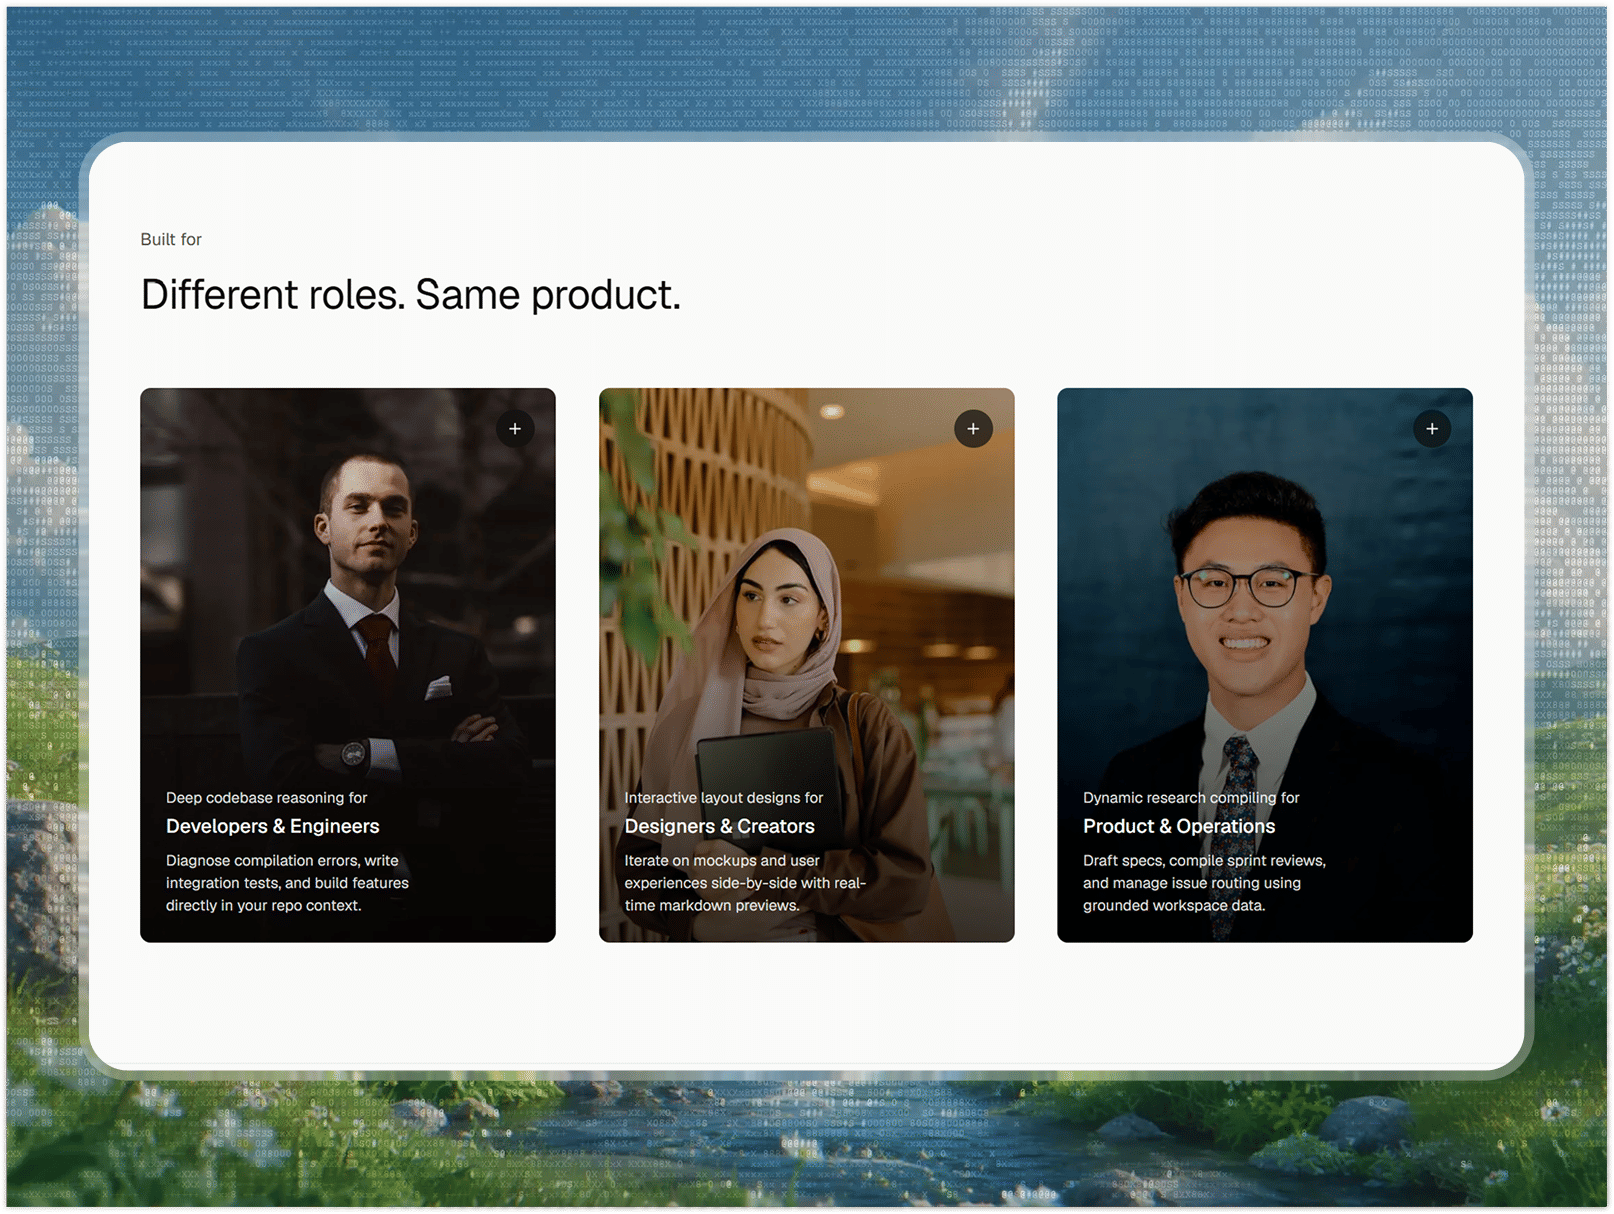Select the woman in hijab photo card
Image resolution: width=1614 pixels, height=1214 pixels.
807,665
